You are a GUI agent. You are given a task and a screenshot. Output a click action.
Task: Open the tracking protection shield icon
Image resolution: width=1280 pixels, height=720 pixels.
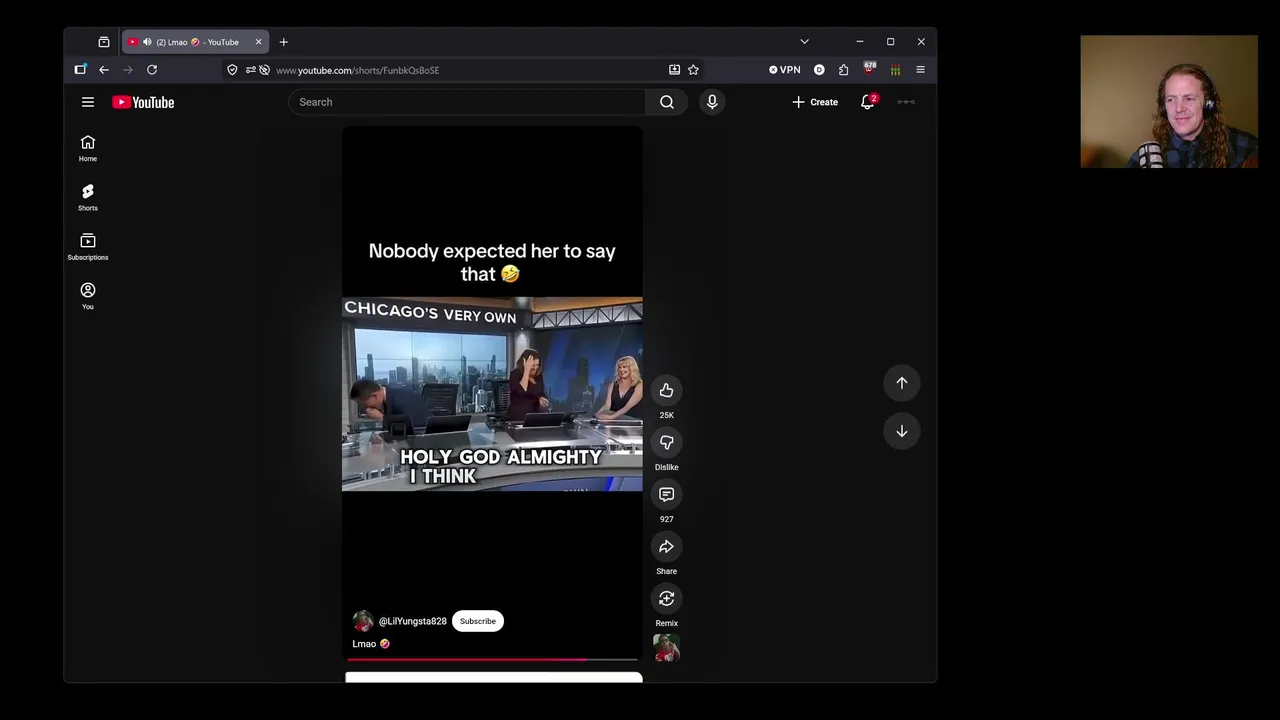pos(232,70)
